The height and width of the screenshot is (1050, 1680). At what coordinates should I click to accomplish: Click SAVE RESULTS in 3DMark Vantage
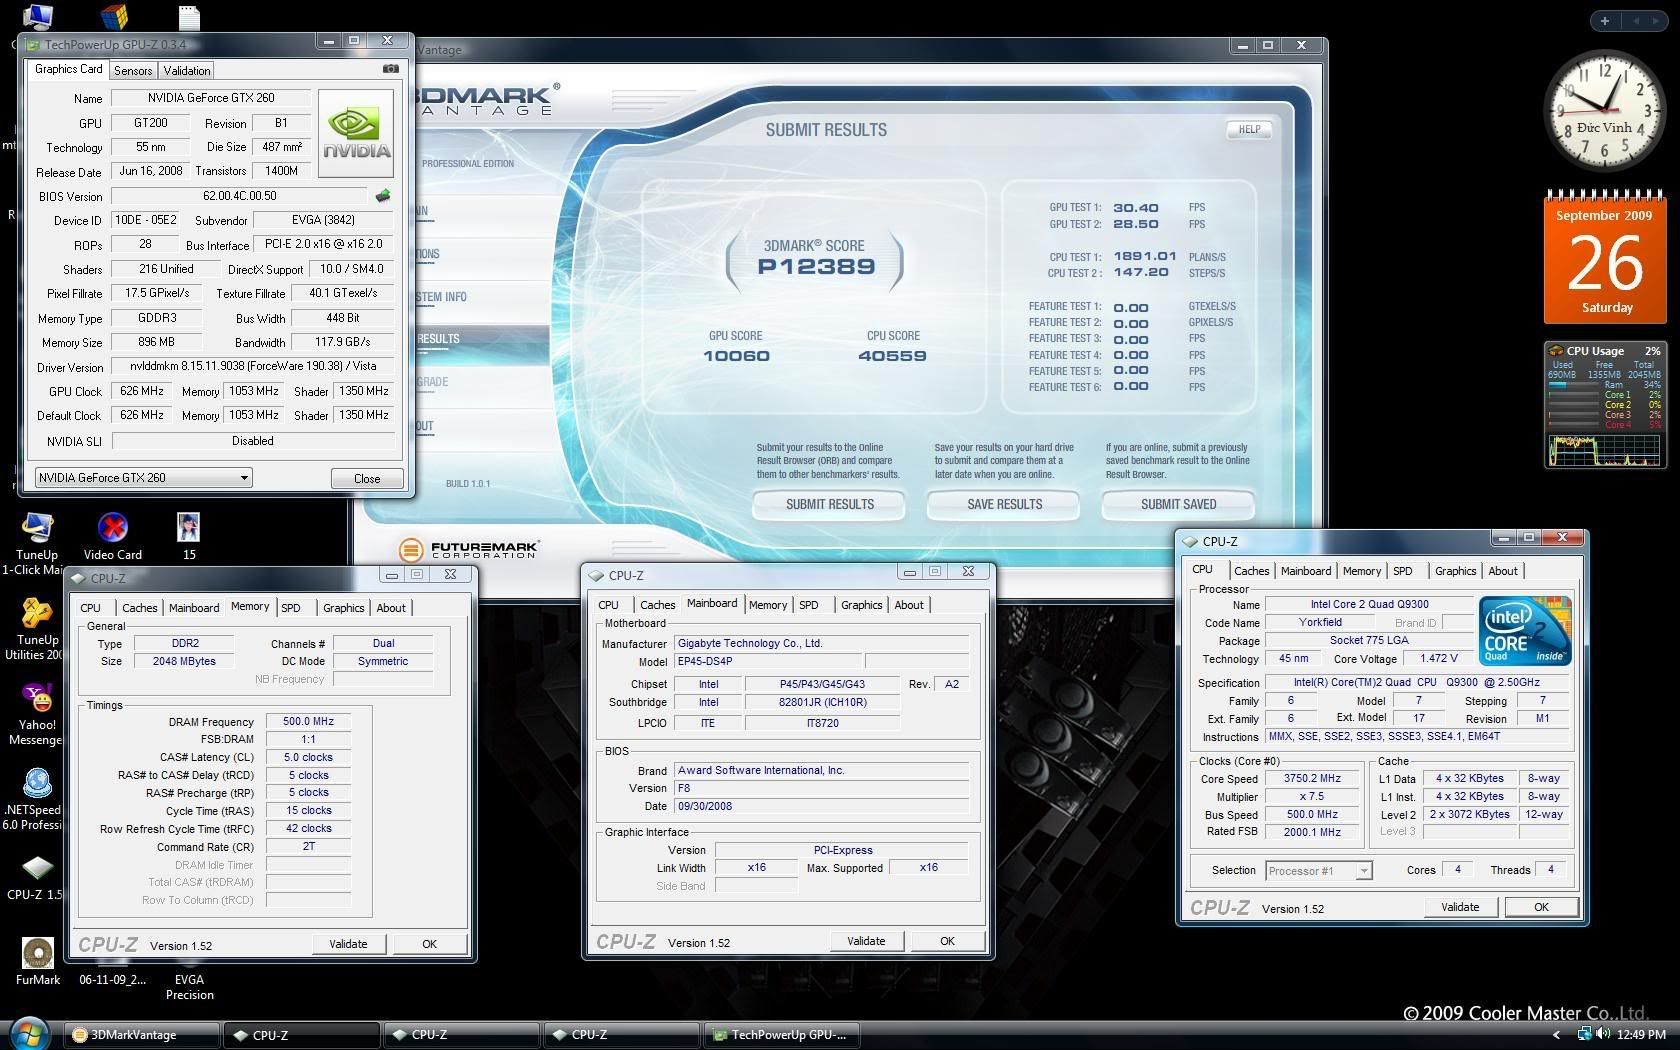click(x=1004, y=504)
